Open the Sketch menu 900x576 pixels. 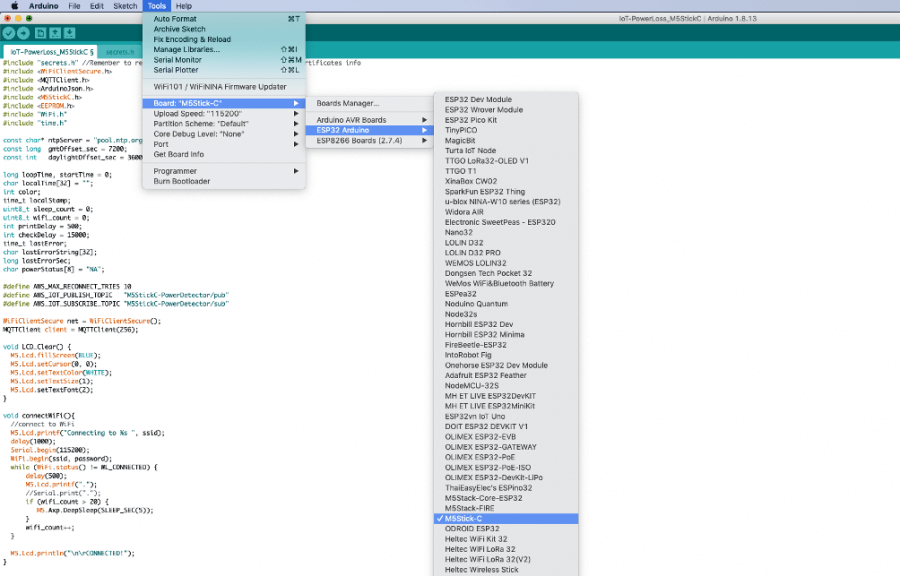125,6
